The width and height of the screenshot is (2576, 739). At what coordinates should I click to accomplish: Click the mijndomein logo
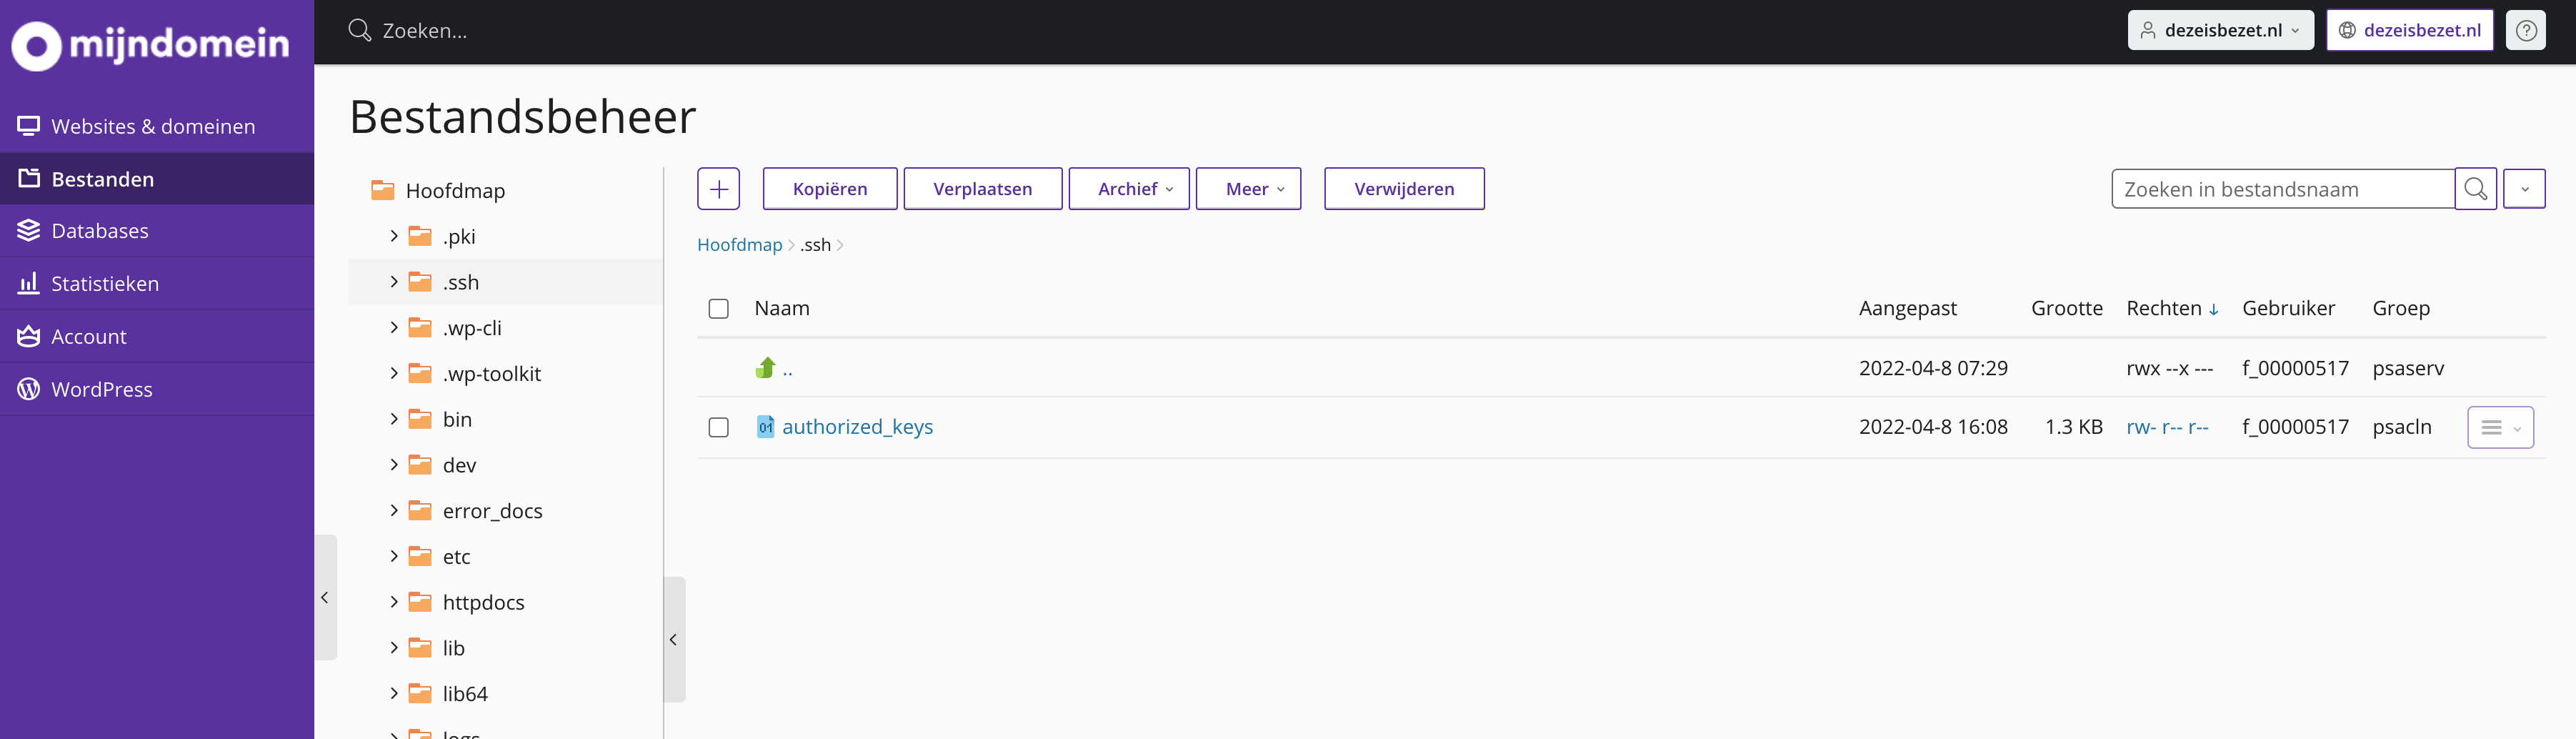150,44
